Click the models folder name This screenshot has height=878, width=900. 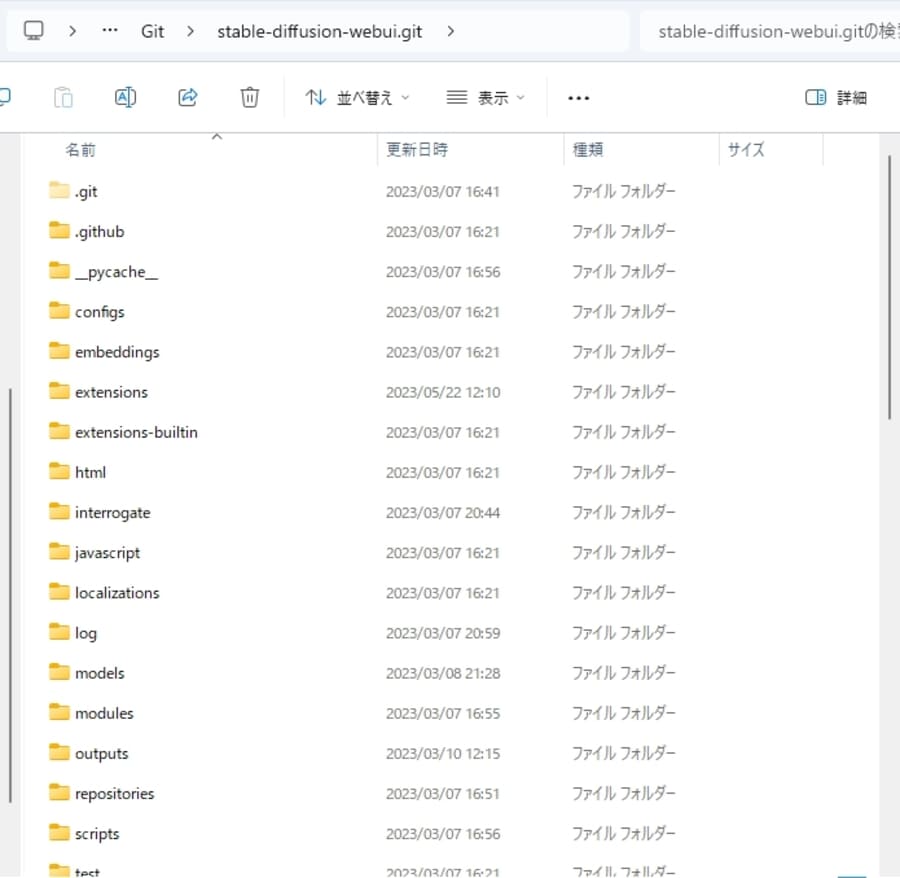(x=100, y=673)
